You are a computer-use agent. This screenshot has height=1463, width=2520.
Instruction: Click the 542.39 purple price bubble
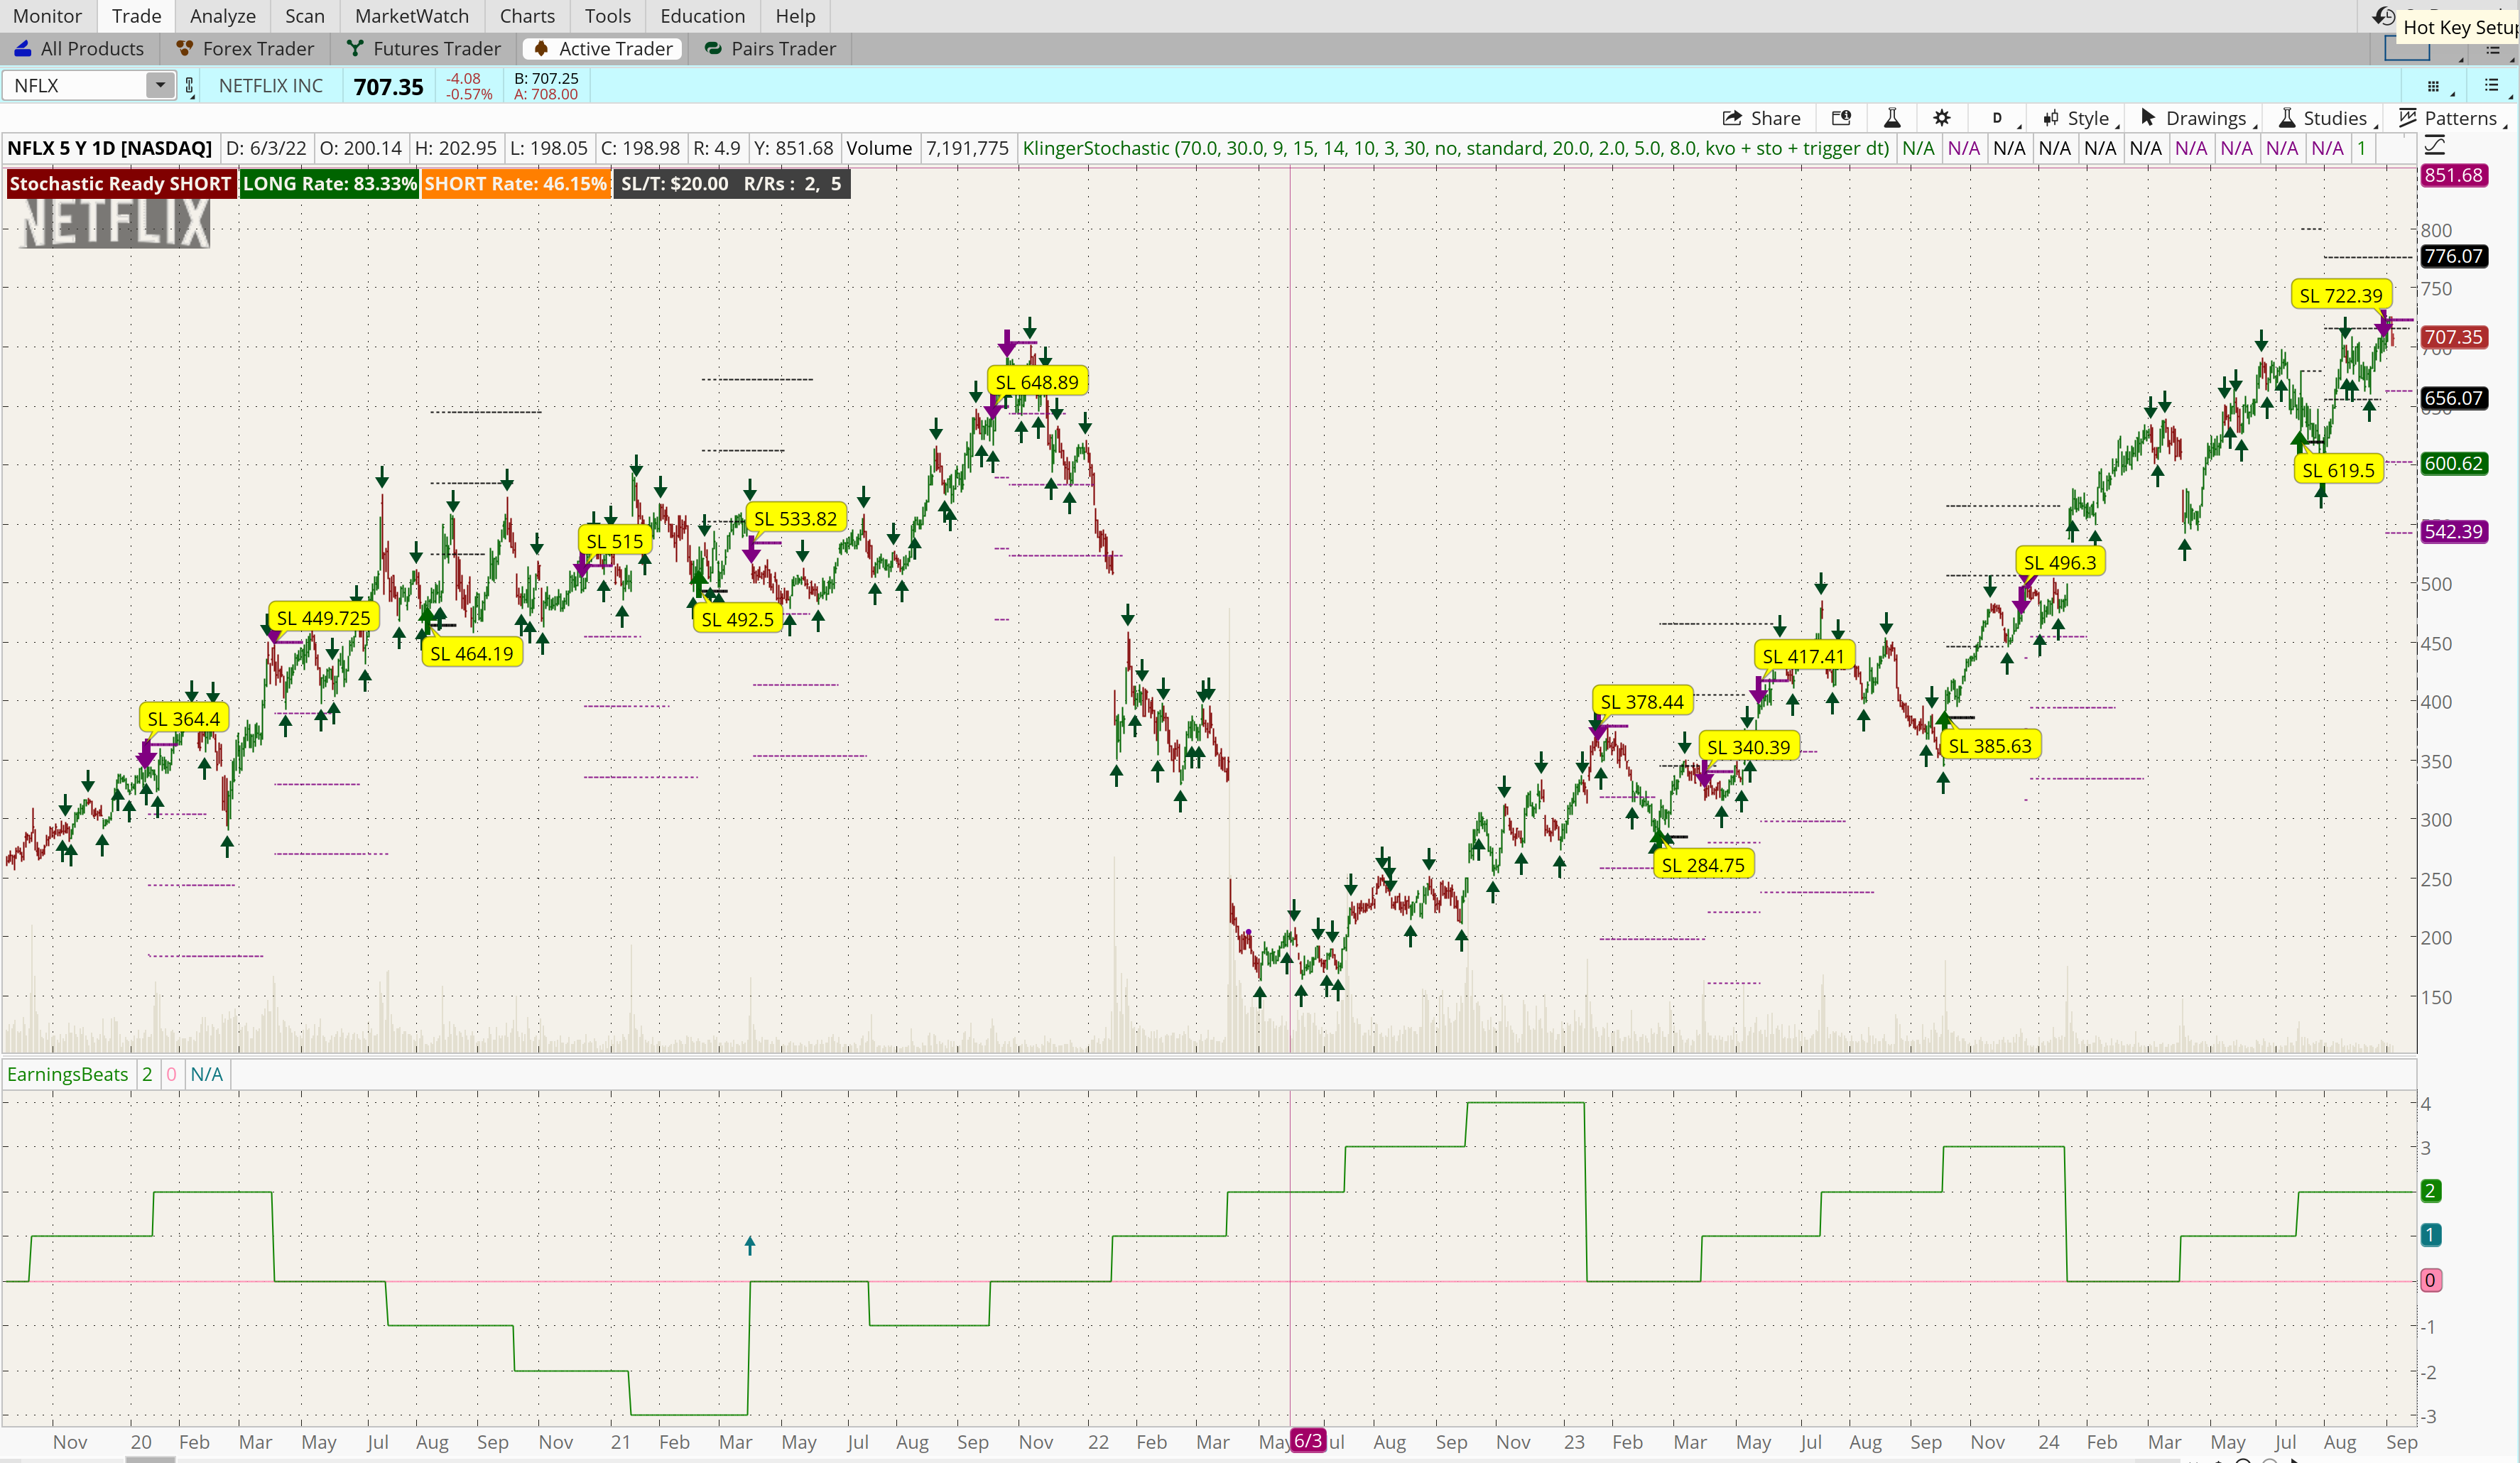tap(2453, 531)
